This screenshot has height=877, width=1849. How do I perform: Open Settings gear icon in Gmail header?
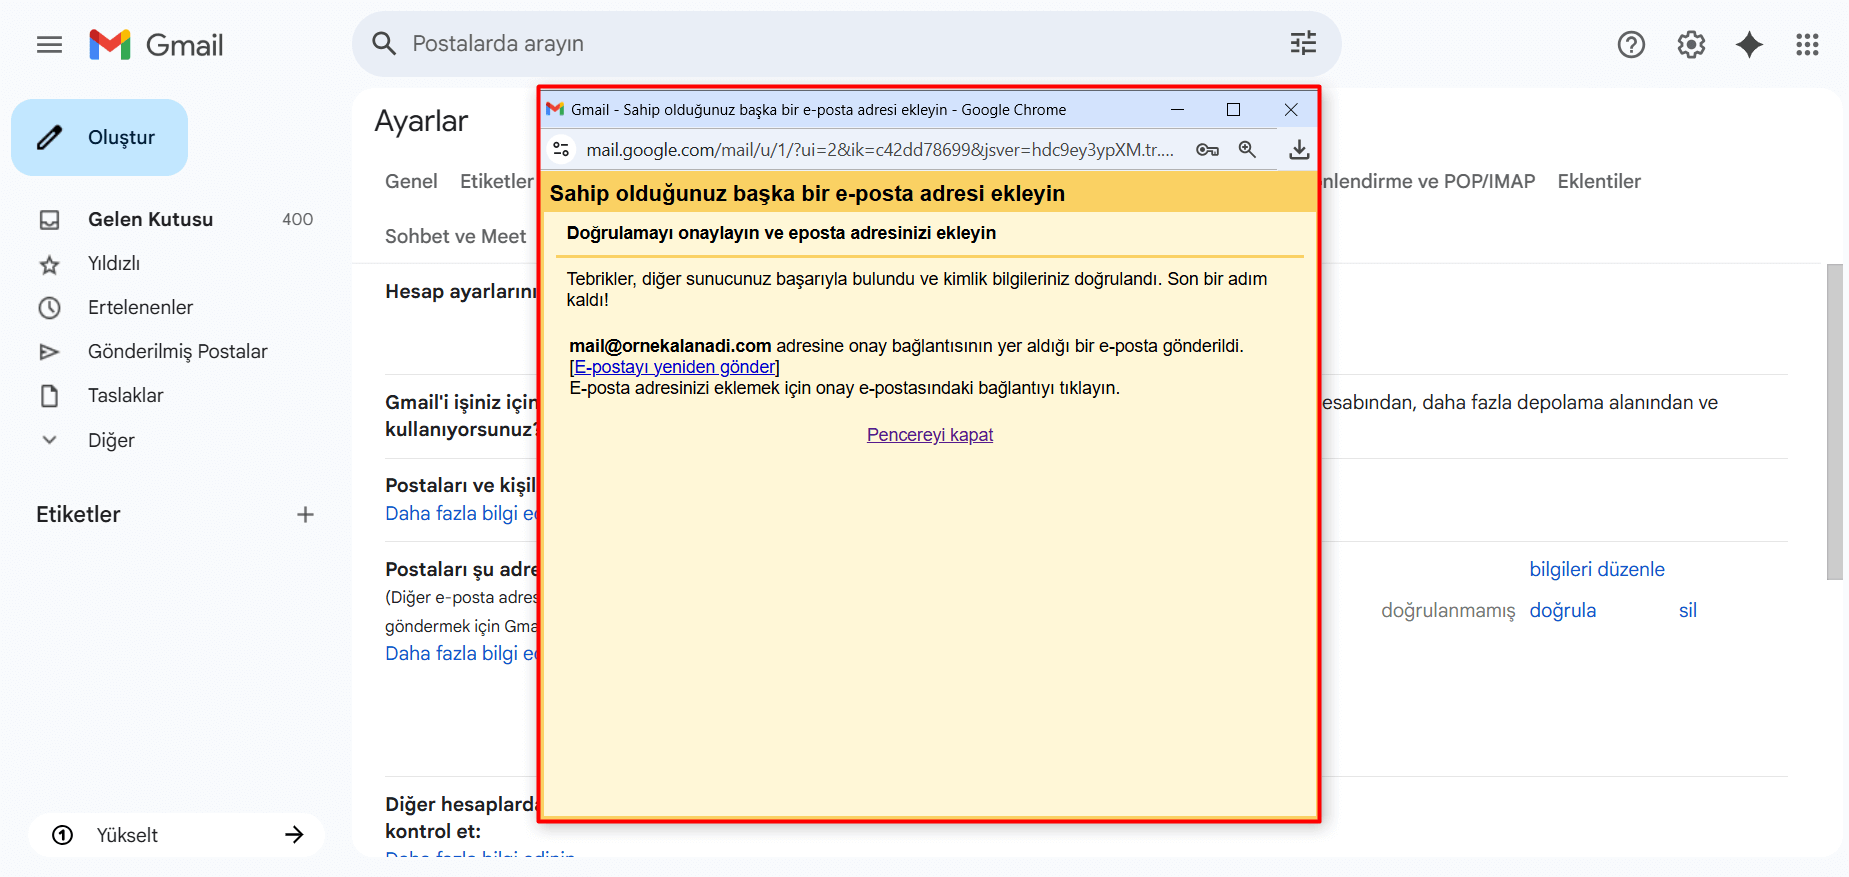click(x=1691, y=44)
